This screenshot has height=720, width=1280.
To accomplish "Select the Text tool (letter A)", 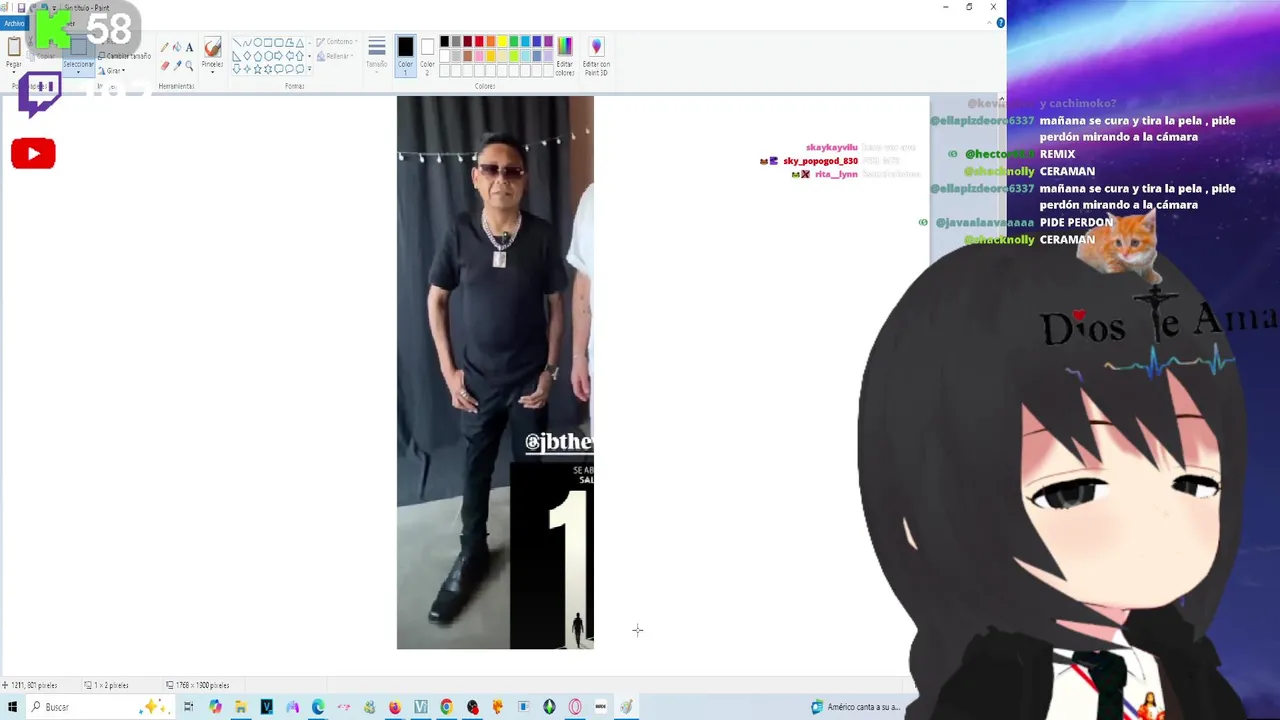I will click(x=189, y=47).
